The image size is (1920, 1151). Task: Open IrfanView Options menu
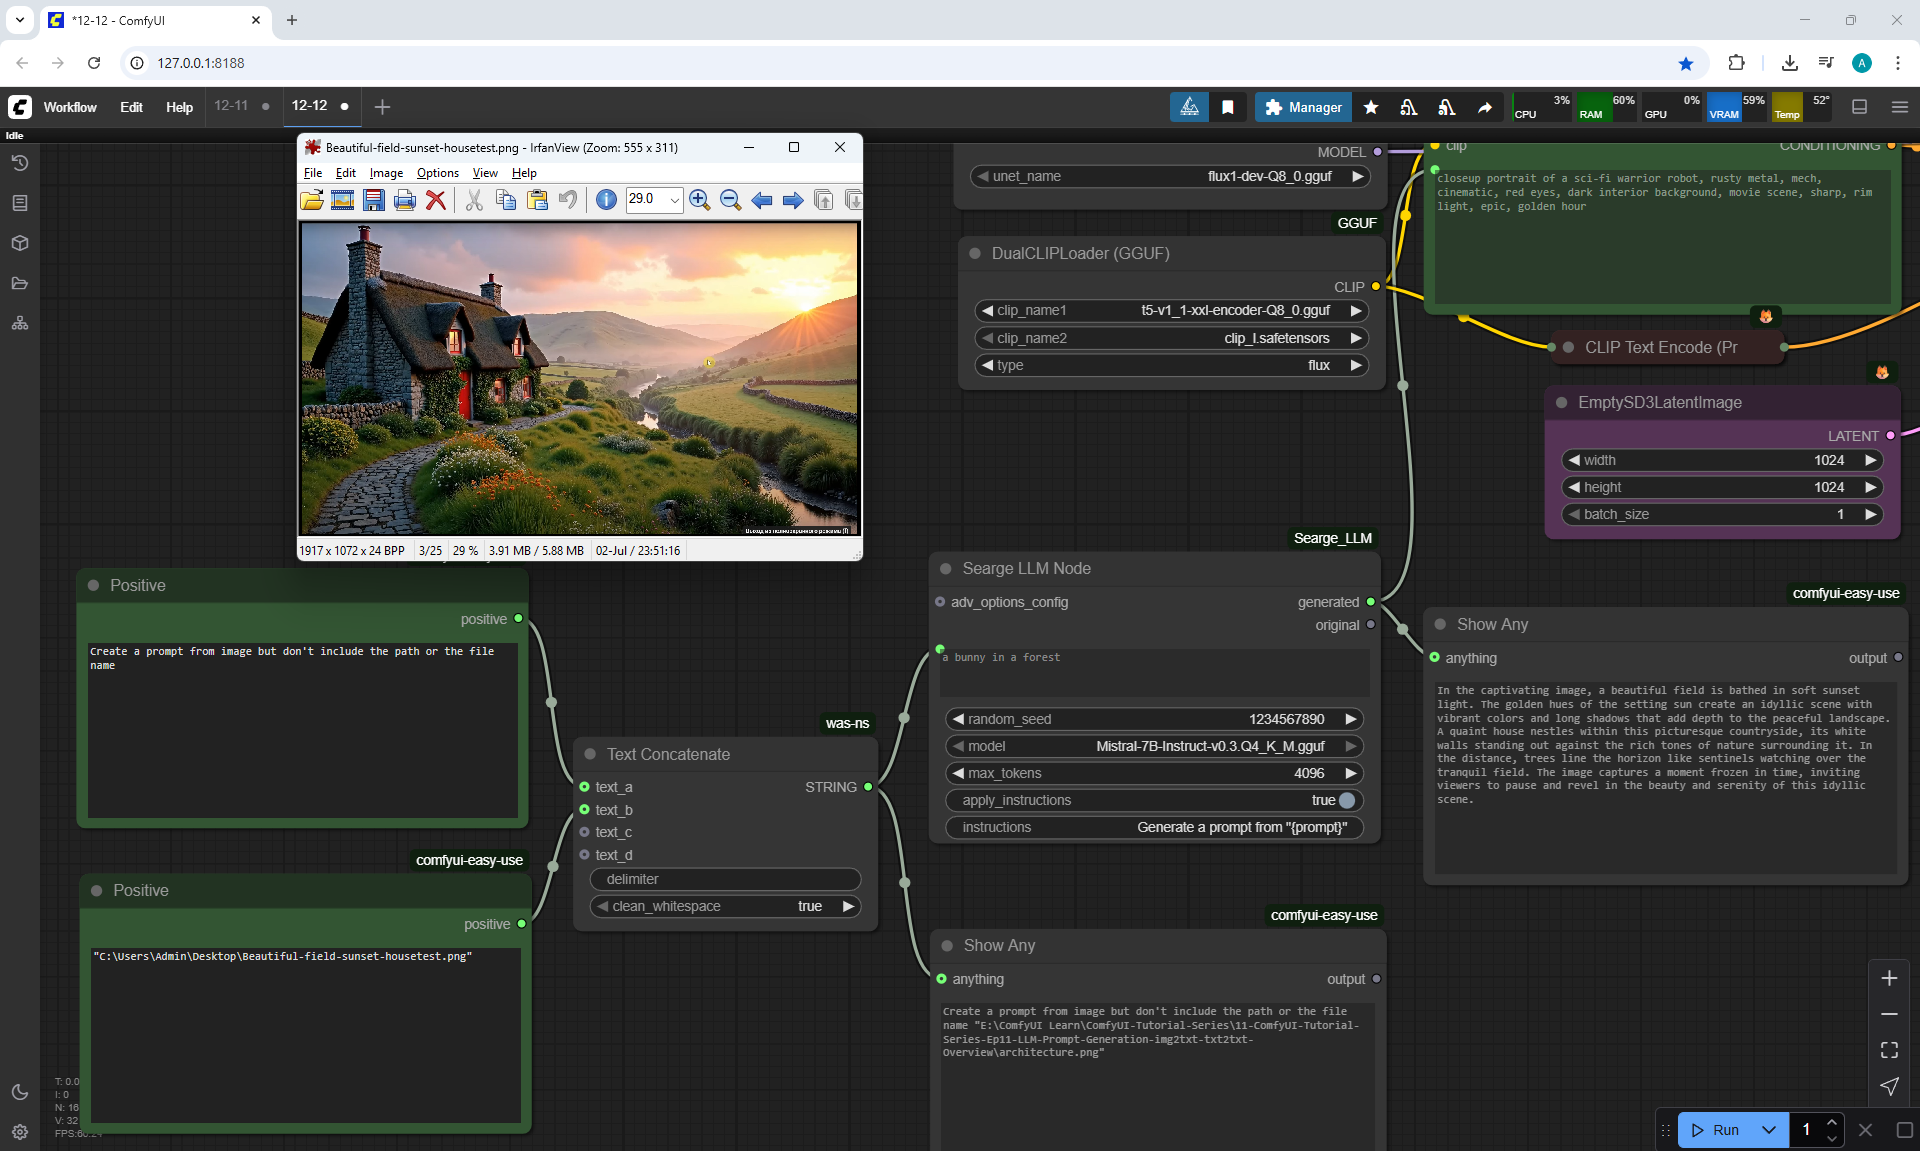click(437, 173)
